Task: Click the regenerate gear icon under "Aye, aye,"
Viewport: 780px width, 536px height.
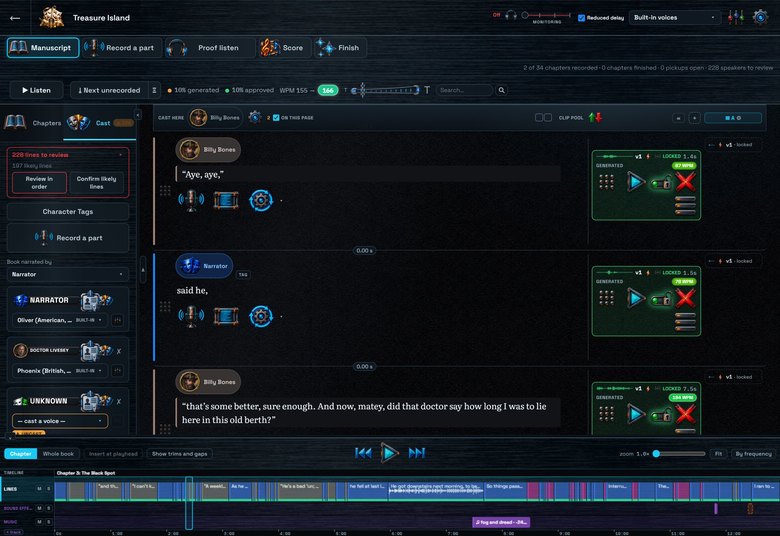Action: click(x=261, y=200)
